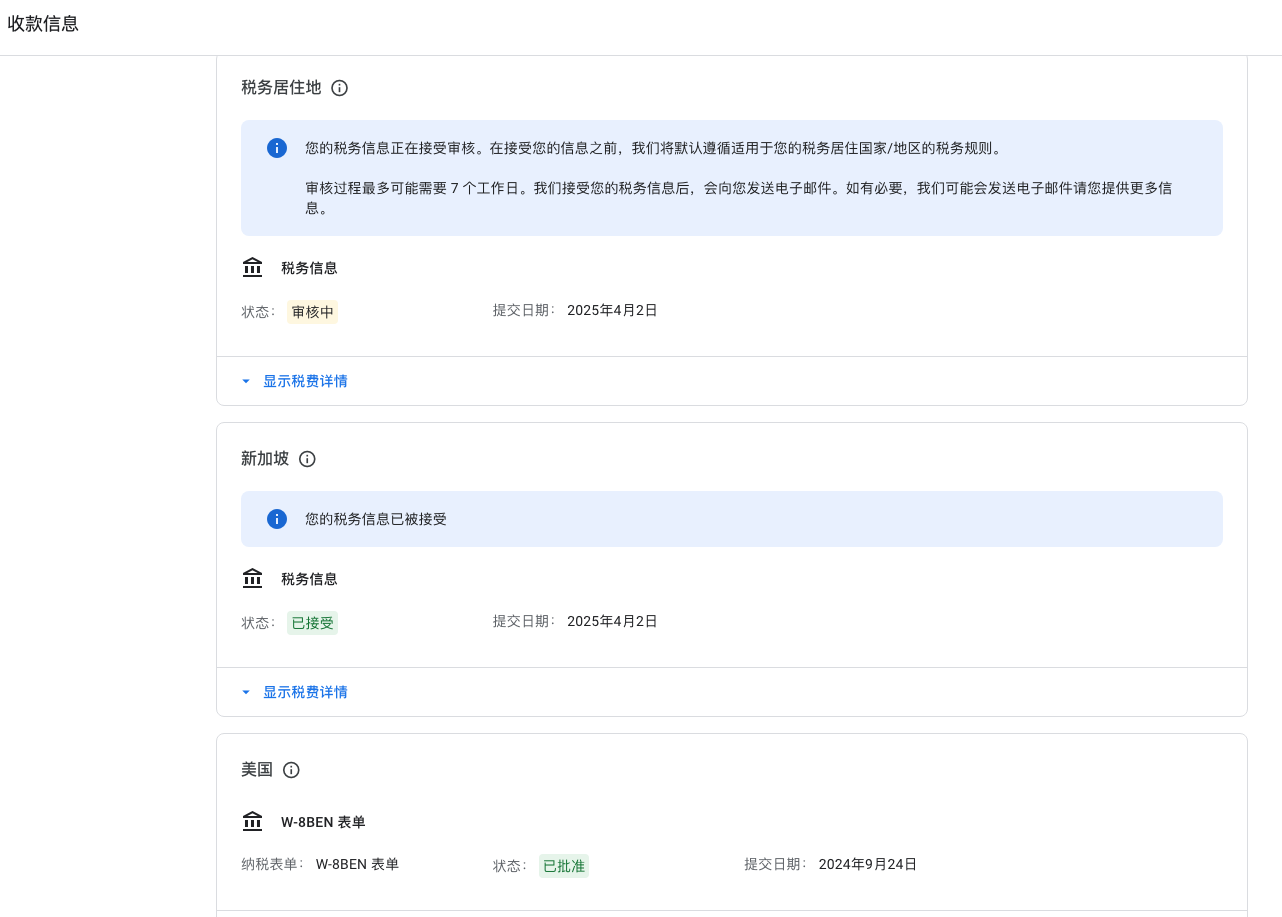Screen dimensions: 1282x917
Task: Collapse the Singapore 显示税费详情 disclosure arrow
Action: (245, 692)
